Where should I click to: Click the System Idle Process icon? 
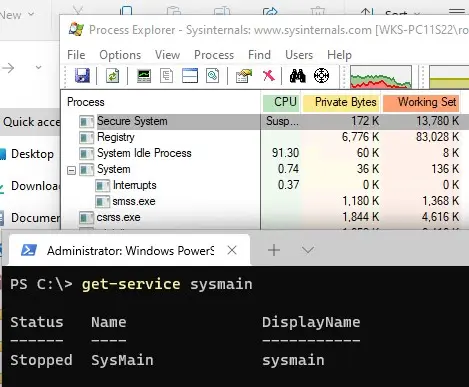pyautogui.click(x=86, y=153)
